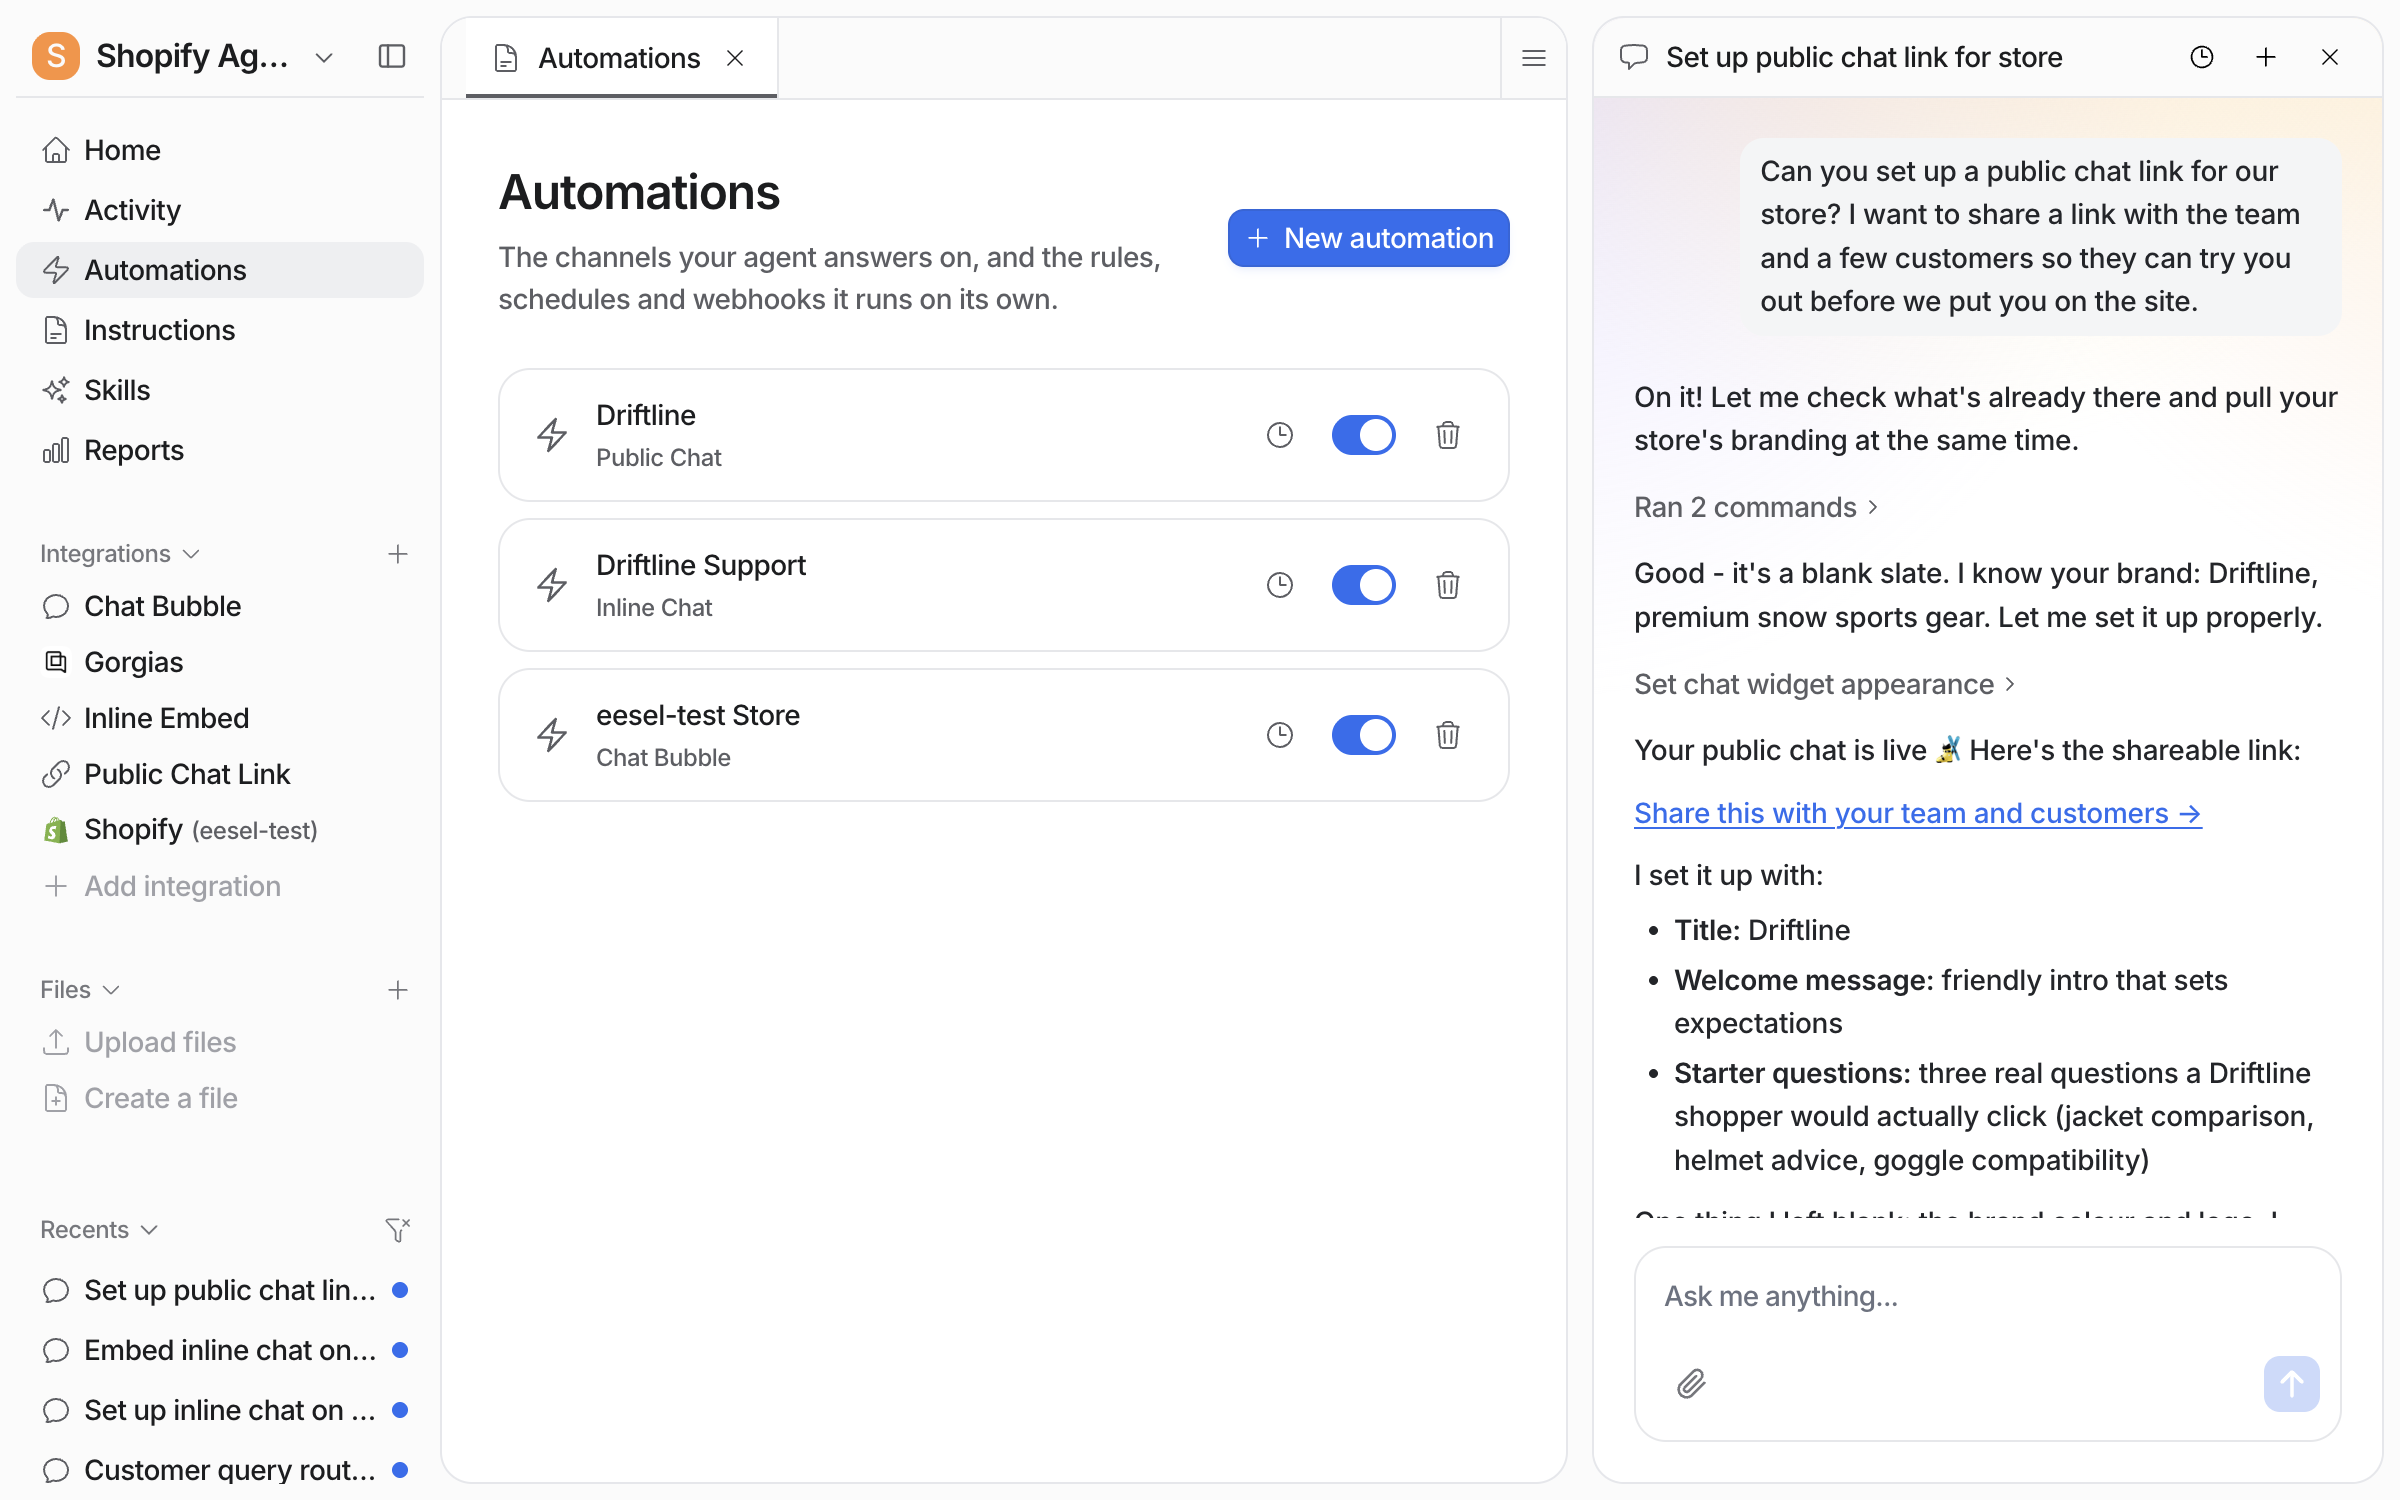Collapse the Recents section
Viewport: 2400px width, 1500px height.
tap(99, 1229)
